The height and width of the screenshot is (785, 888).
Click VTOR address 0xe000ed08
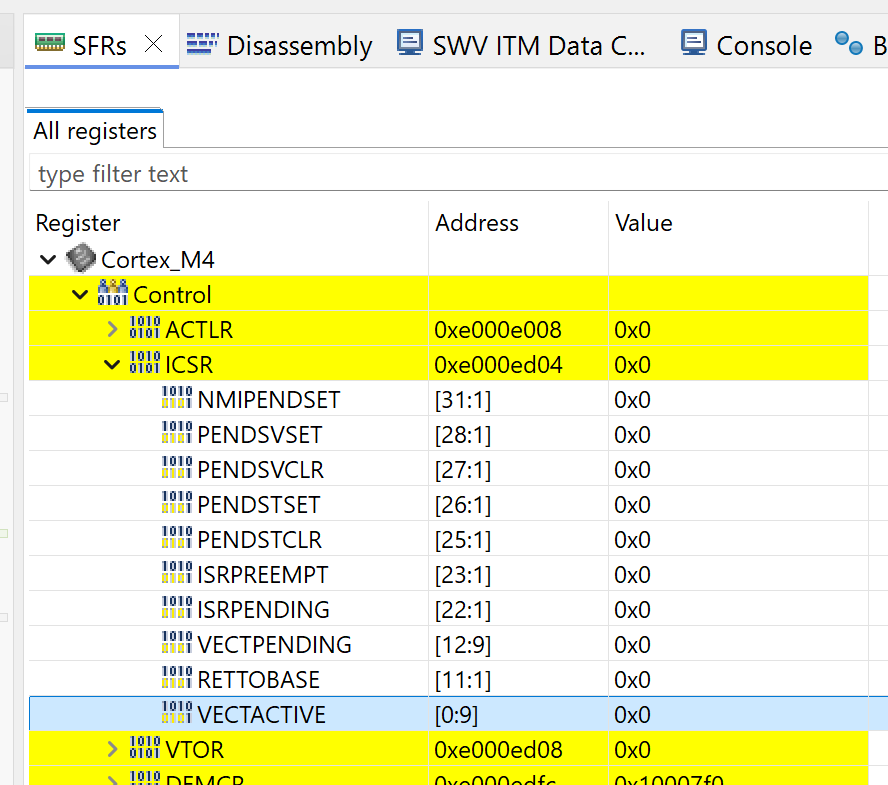[498, 750]
